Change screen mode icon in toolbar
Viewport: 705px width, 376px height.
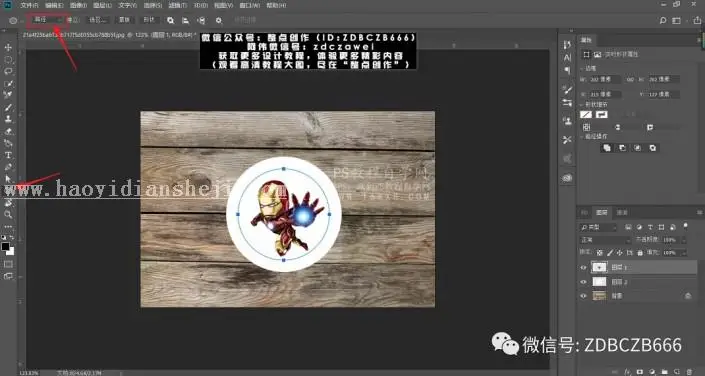pos(8,276)
